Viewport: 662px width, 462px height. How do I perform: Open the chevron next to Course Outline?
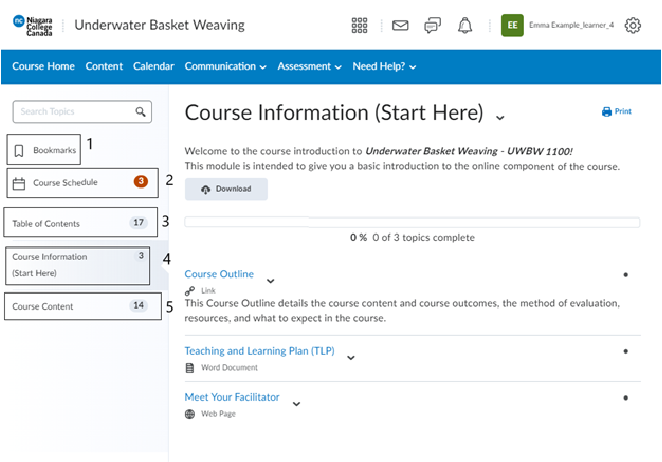(x=270, y=281)
